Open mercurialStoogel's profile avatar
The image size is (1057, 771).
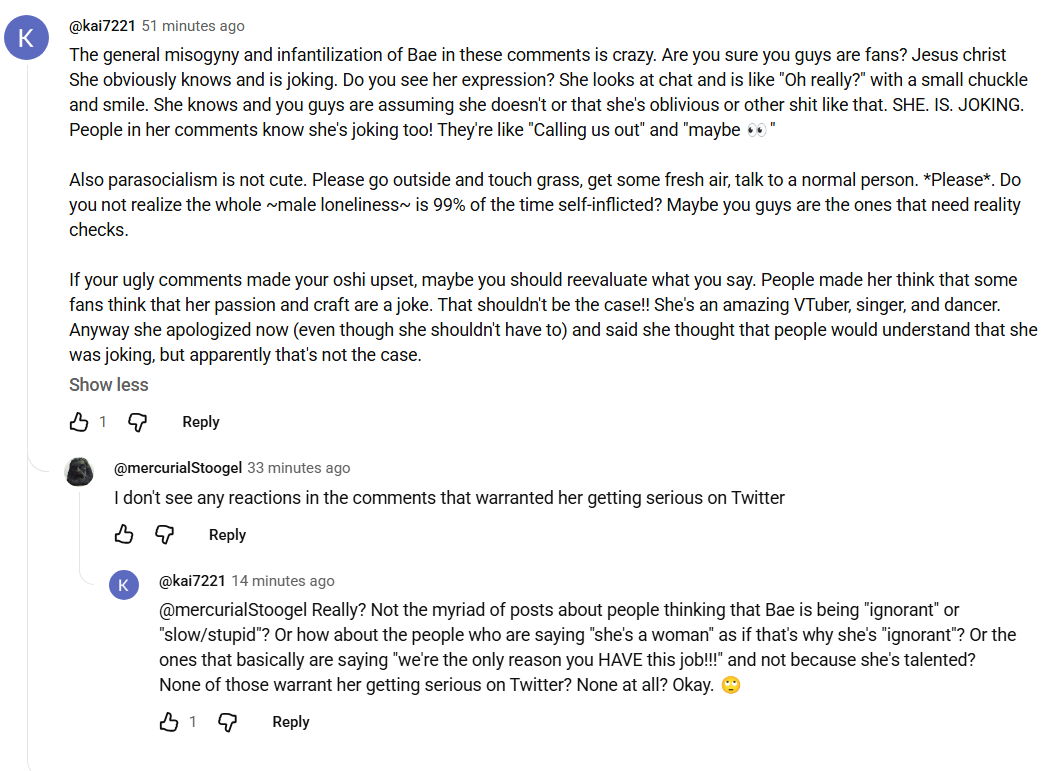pyautogui.click(x=79, y=471)
